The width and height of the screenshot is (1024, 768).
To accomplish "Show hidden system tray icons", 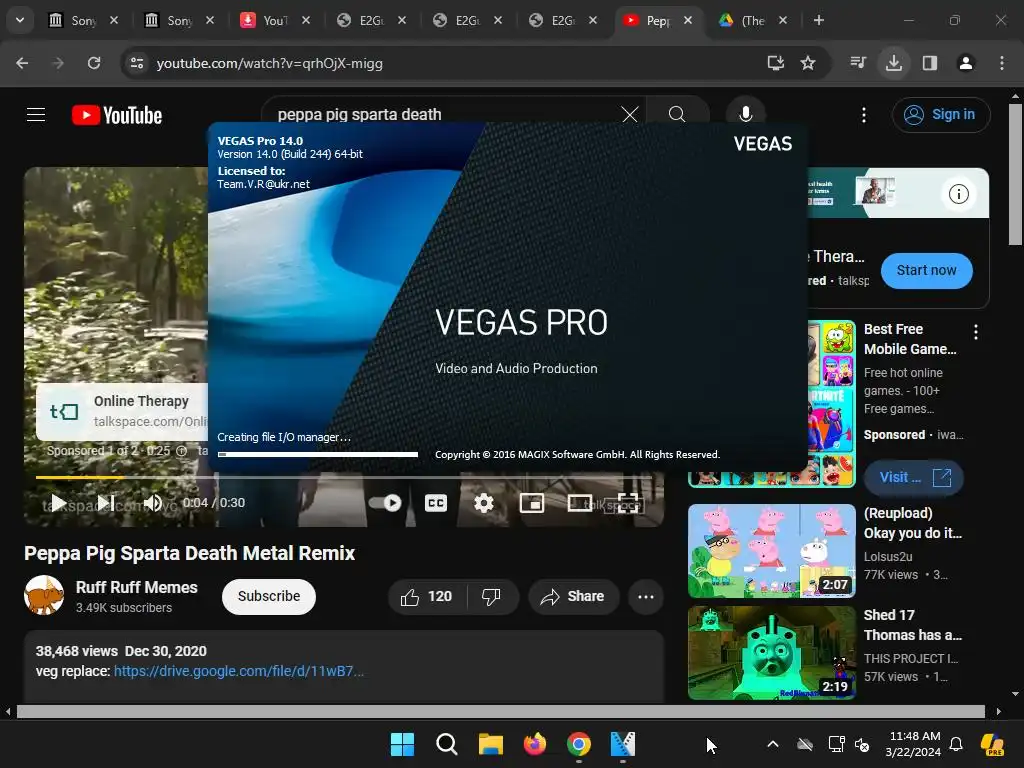I will pos(773,744).
